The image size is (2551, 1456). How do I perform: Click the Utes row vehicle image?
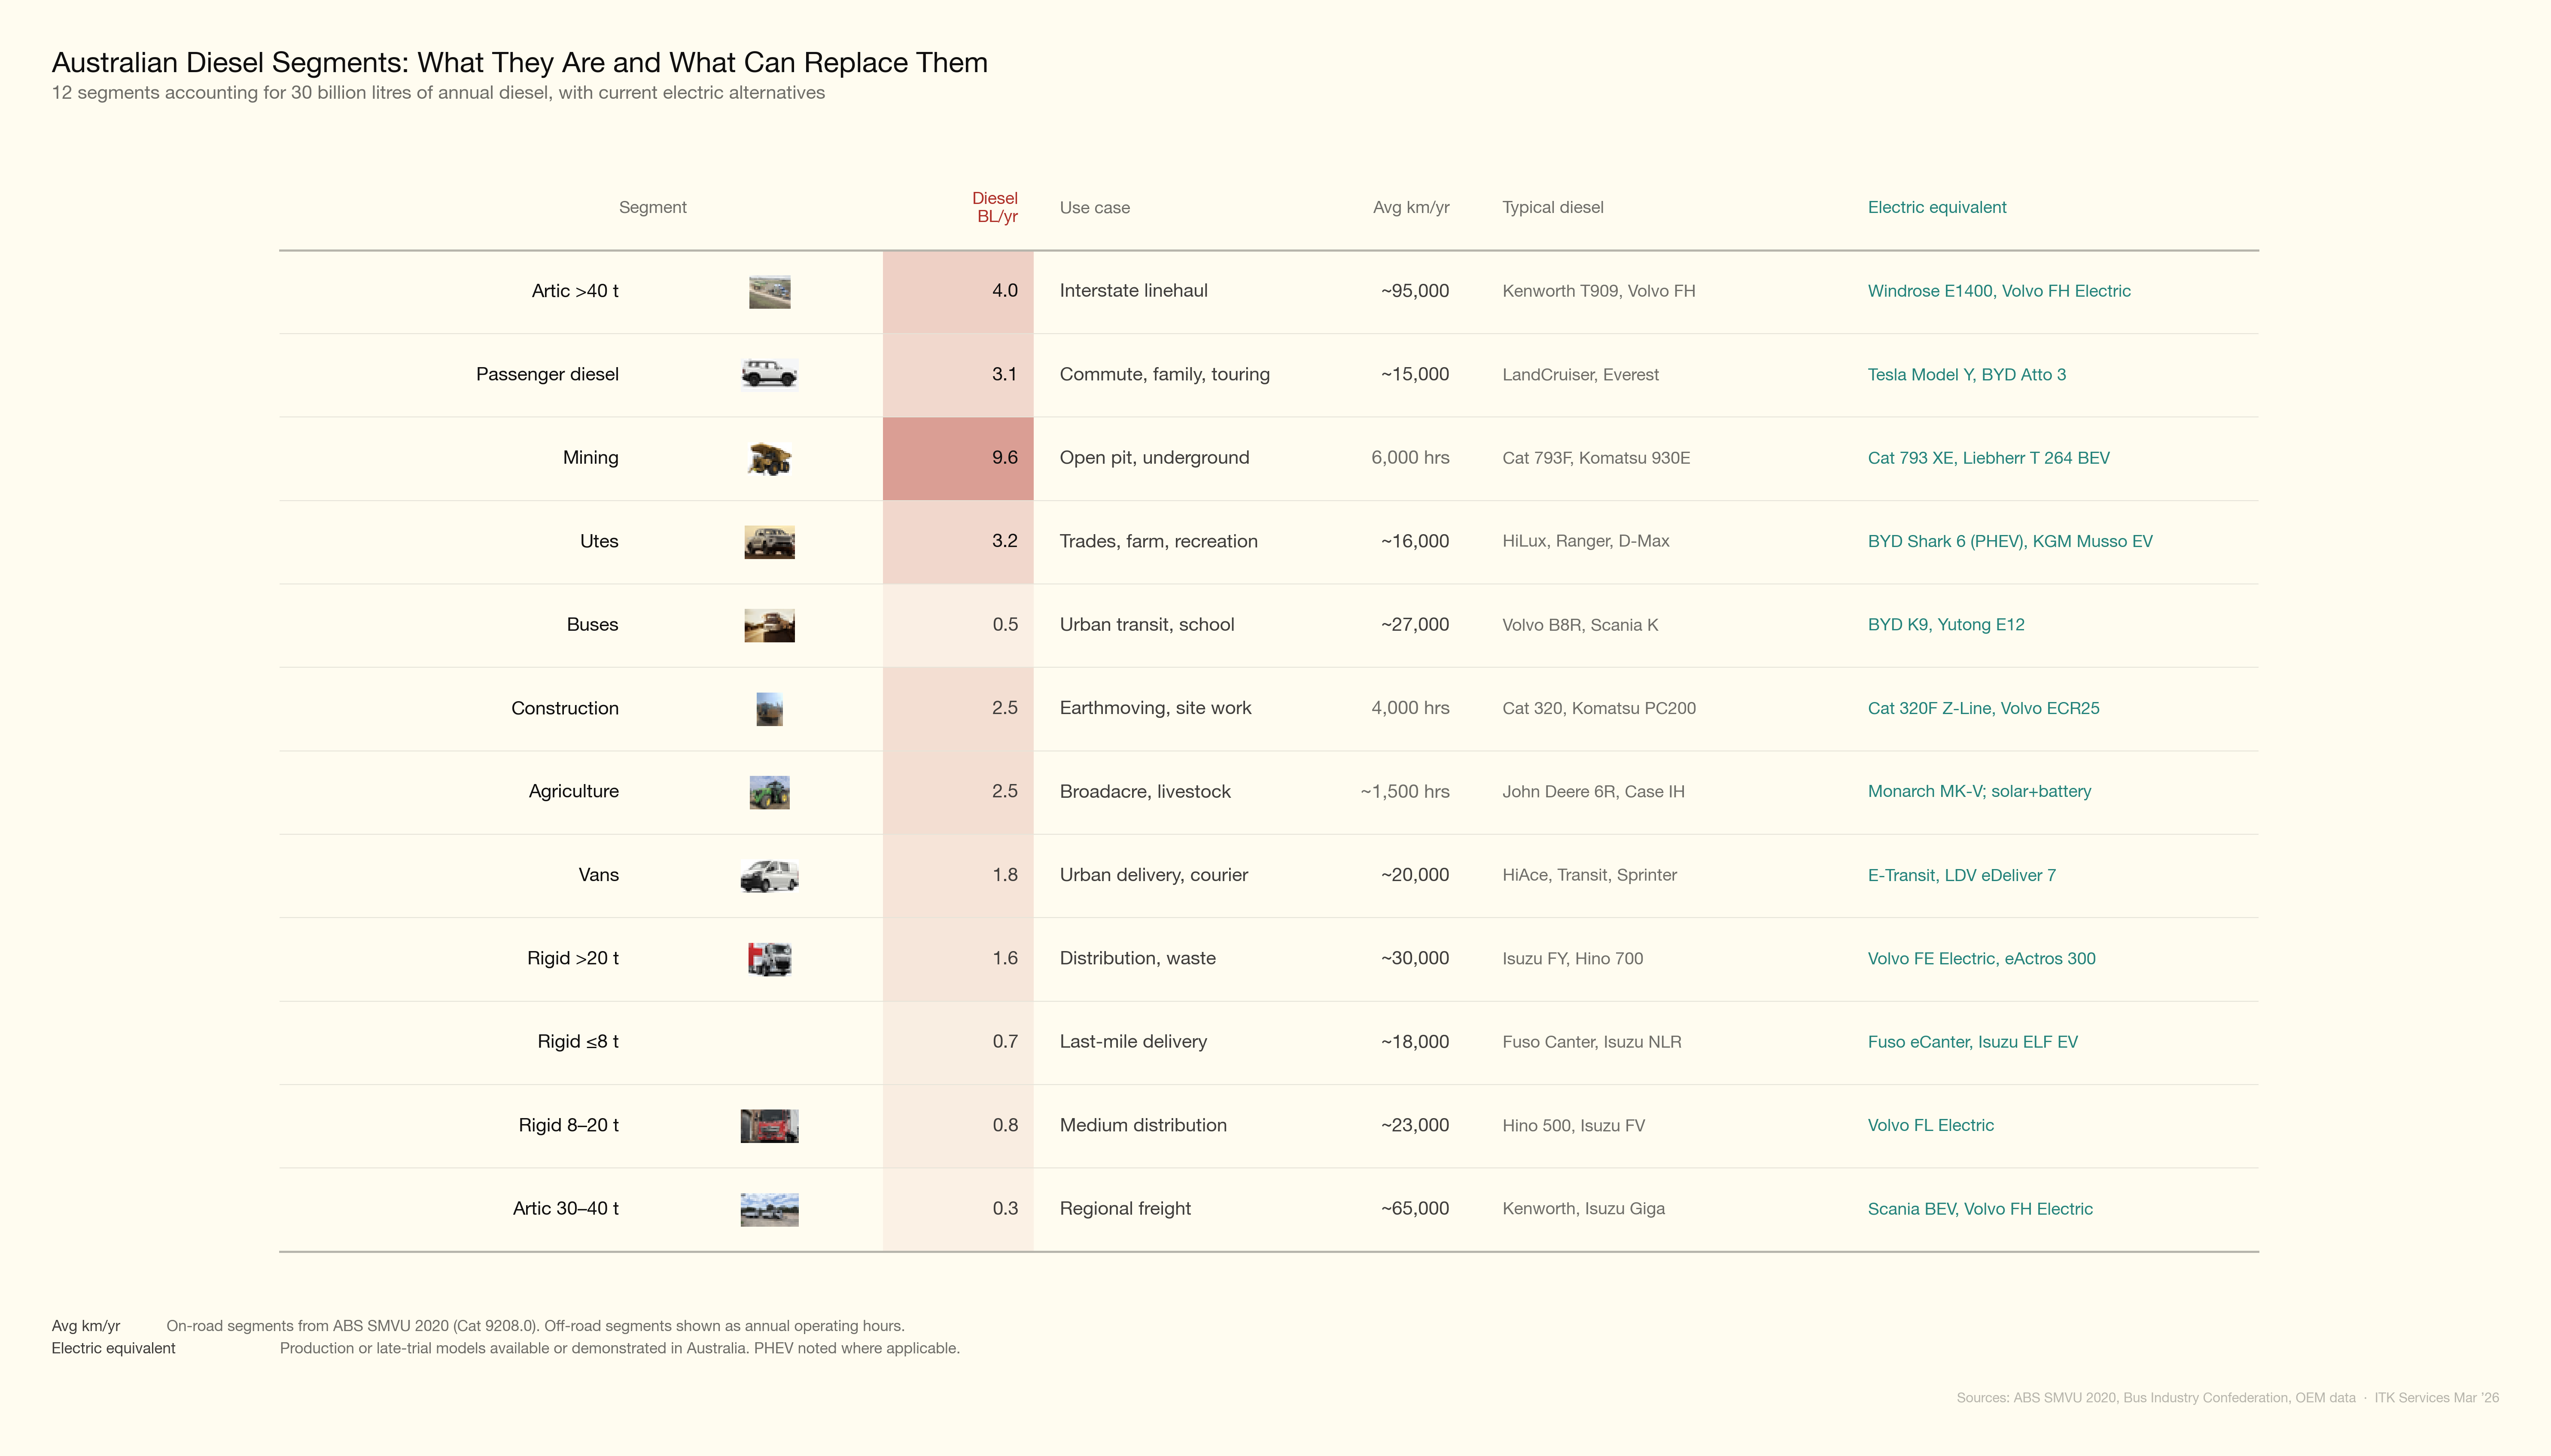click(769, 542)
